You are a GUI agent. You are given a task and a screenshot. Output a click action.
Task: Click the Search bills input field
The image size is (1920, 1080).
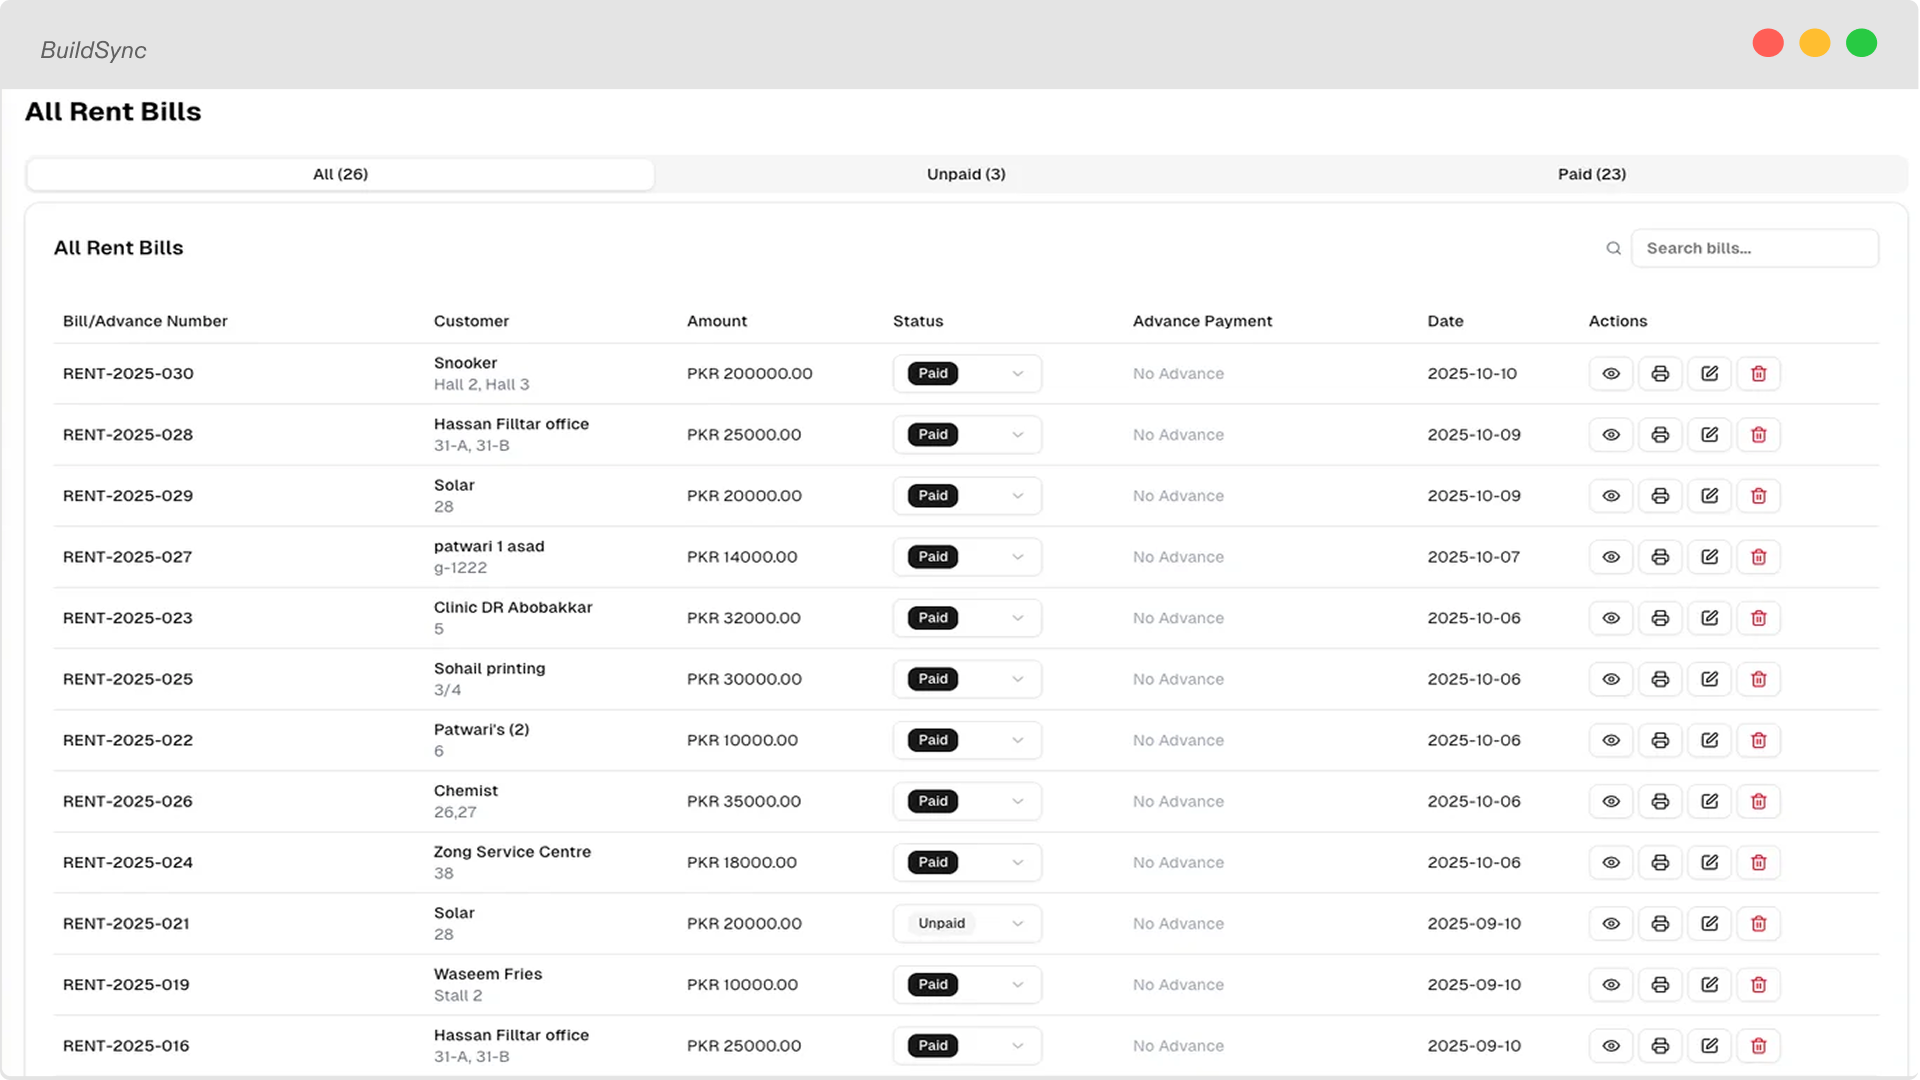tap(1754, 248)
